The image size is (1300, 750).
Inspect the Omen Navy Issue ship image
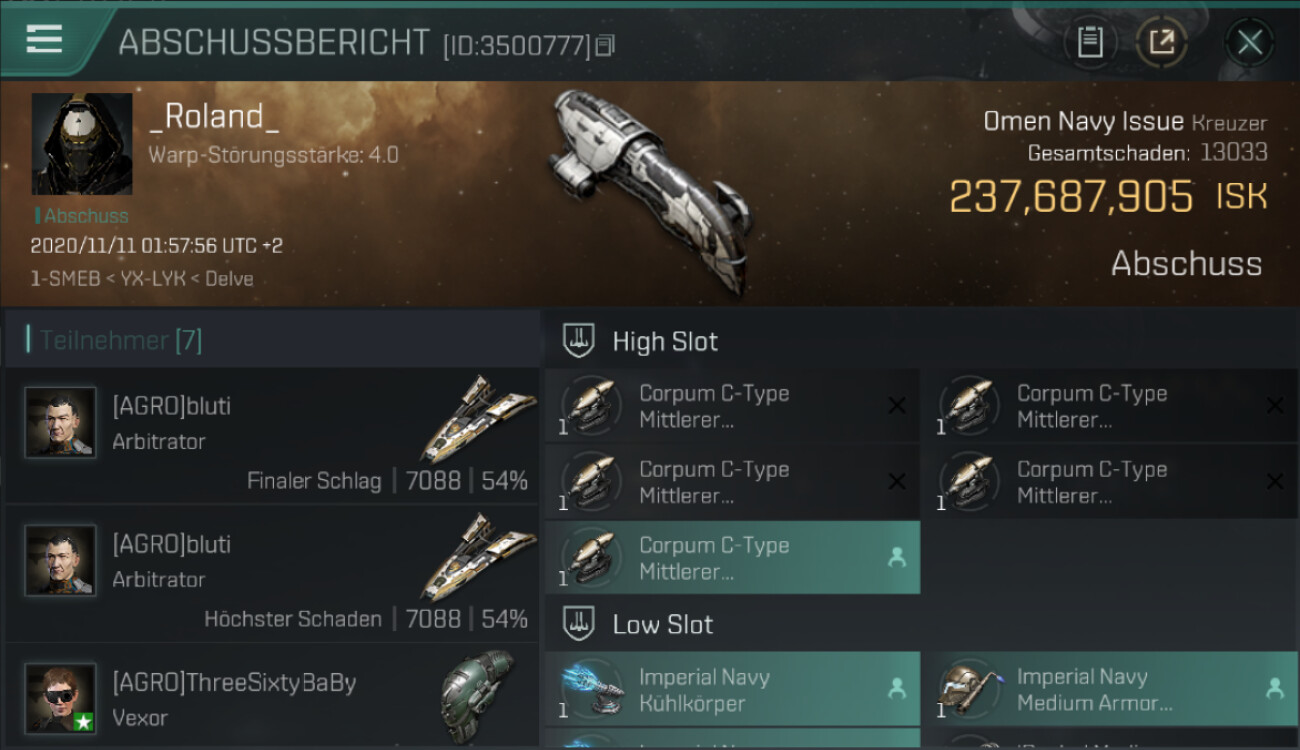(x=650, y=190)
